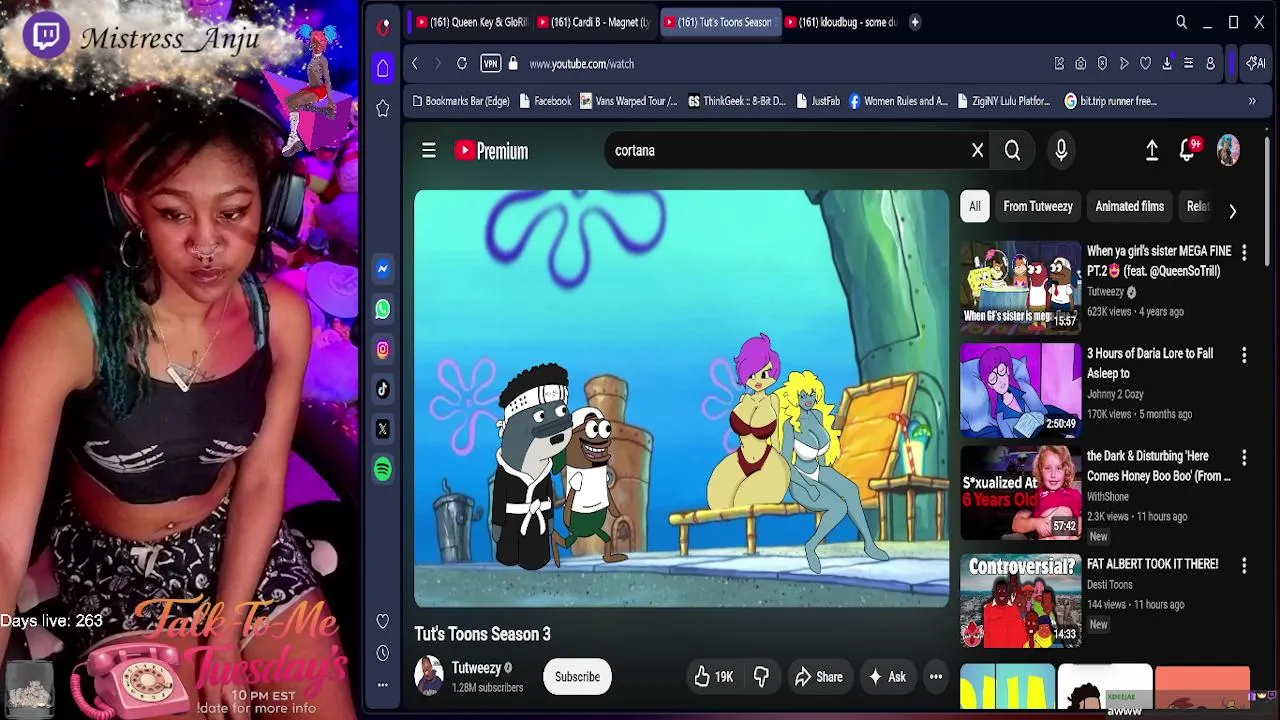Subscribe to Tutweezy channel

click(577, 677)
